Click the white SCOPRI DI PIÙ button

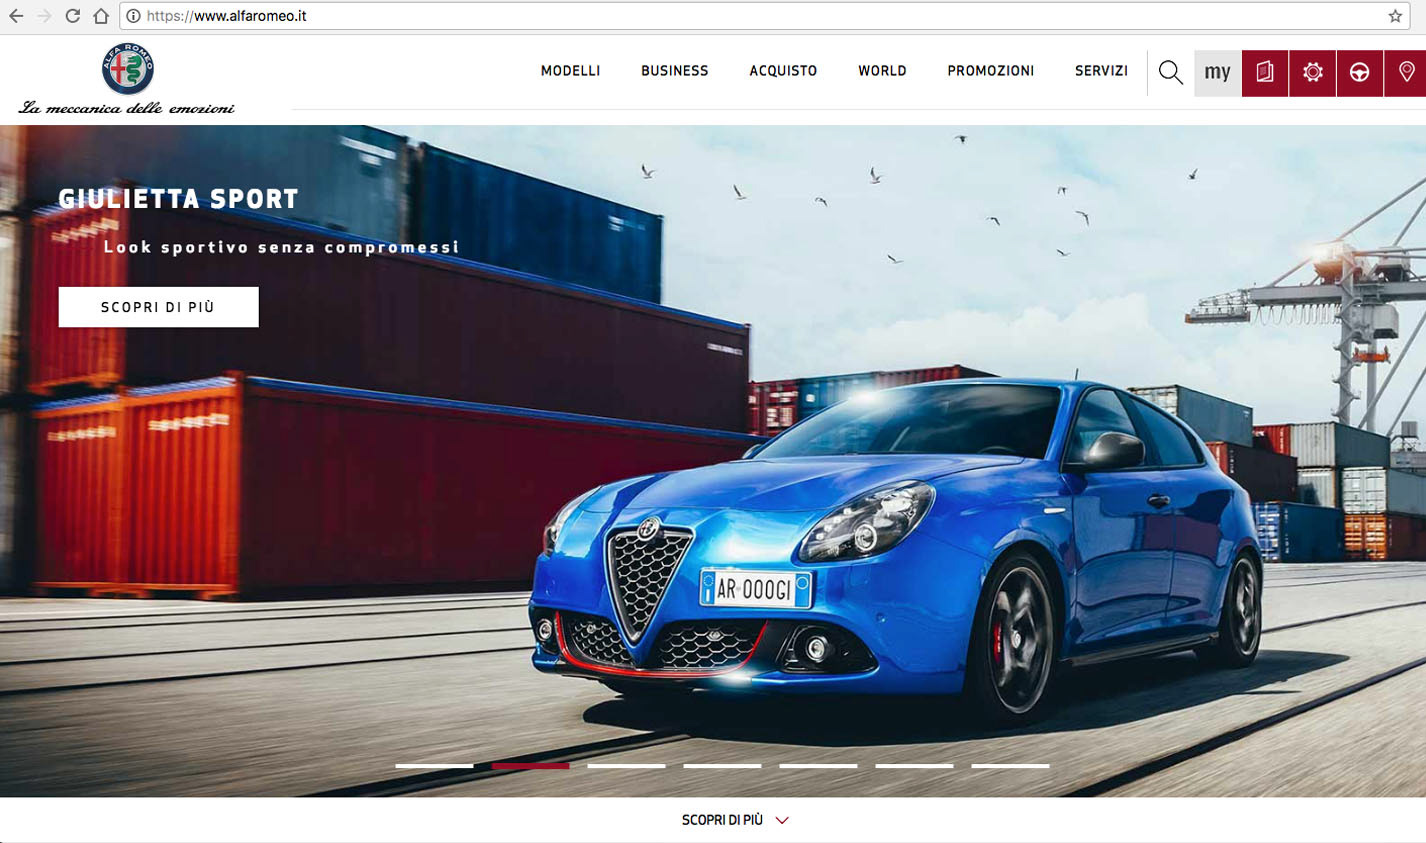point(158,307)
